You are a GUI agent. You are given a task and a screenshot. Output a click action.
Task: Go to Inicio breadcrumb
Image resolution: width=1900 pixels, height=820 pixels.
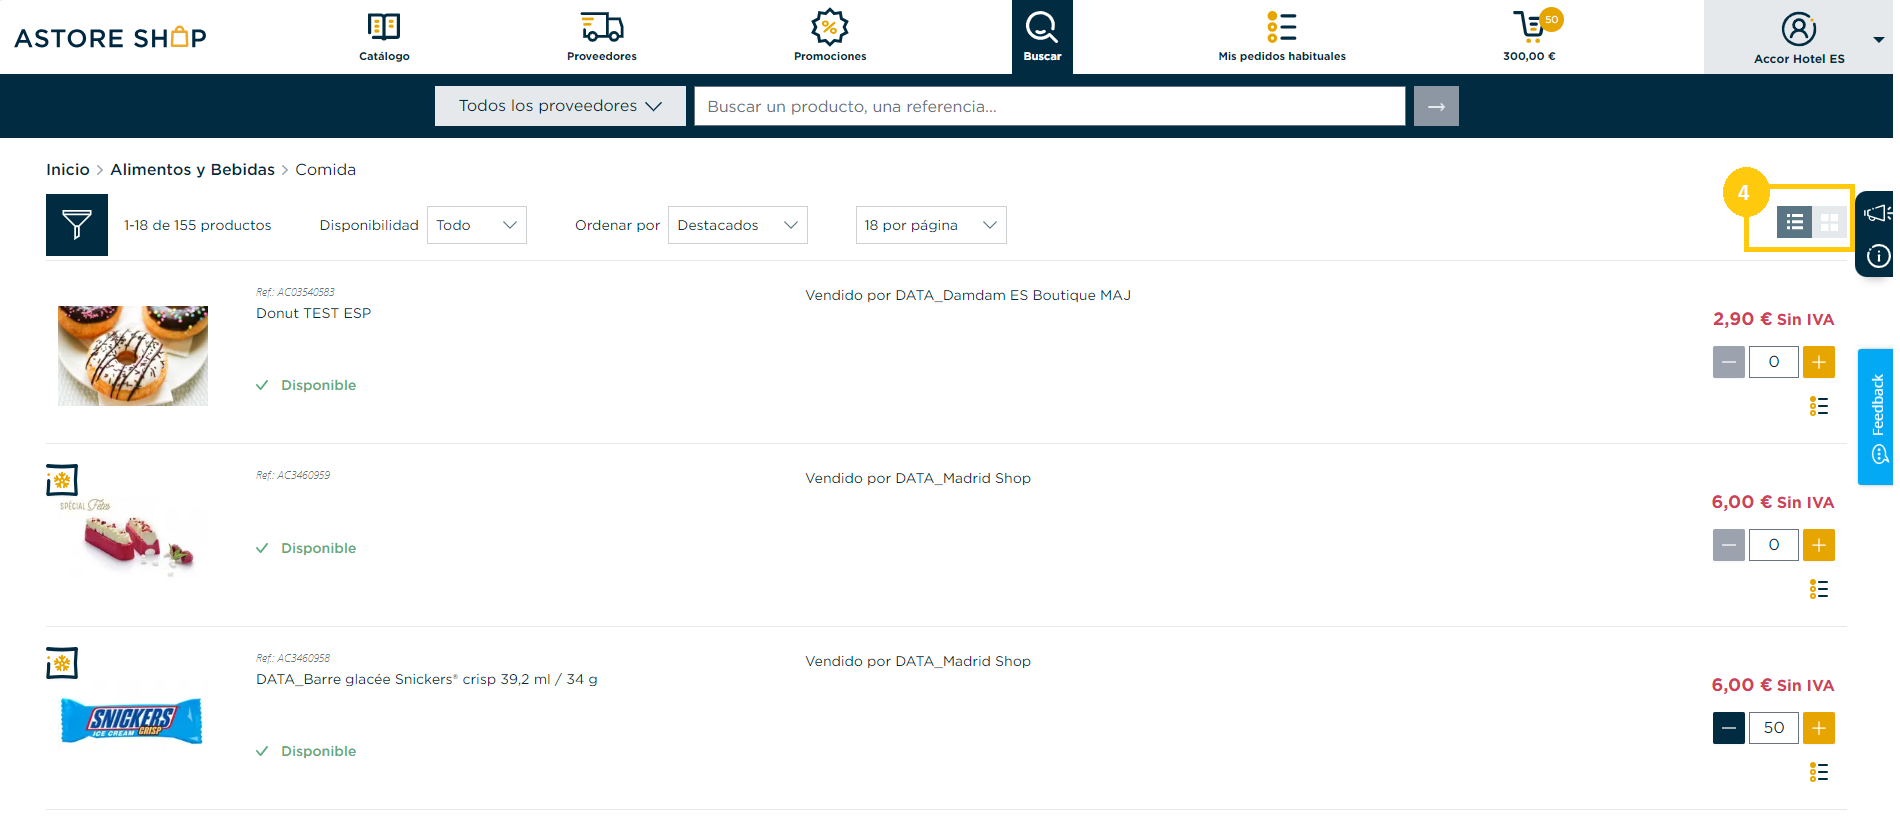pyautogui.click(x=68, y=170)
